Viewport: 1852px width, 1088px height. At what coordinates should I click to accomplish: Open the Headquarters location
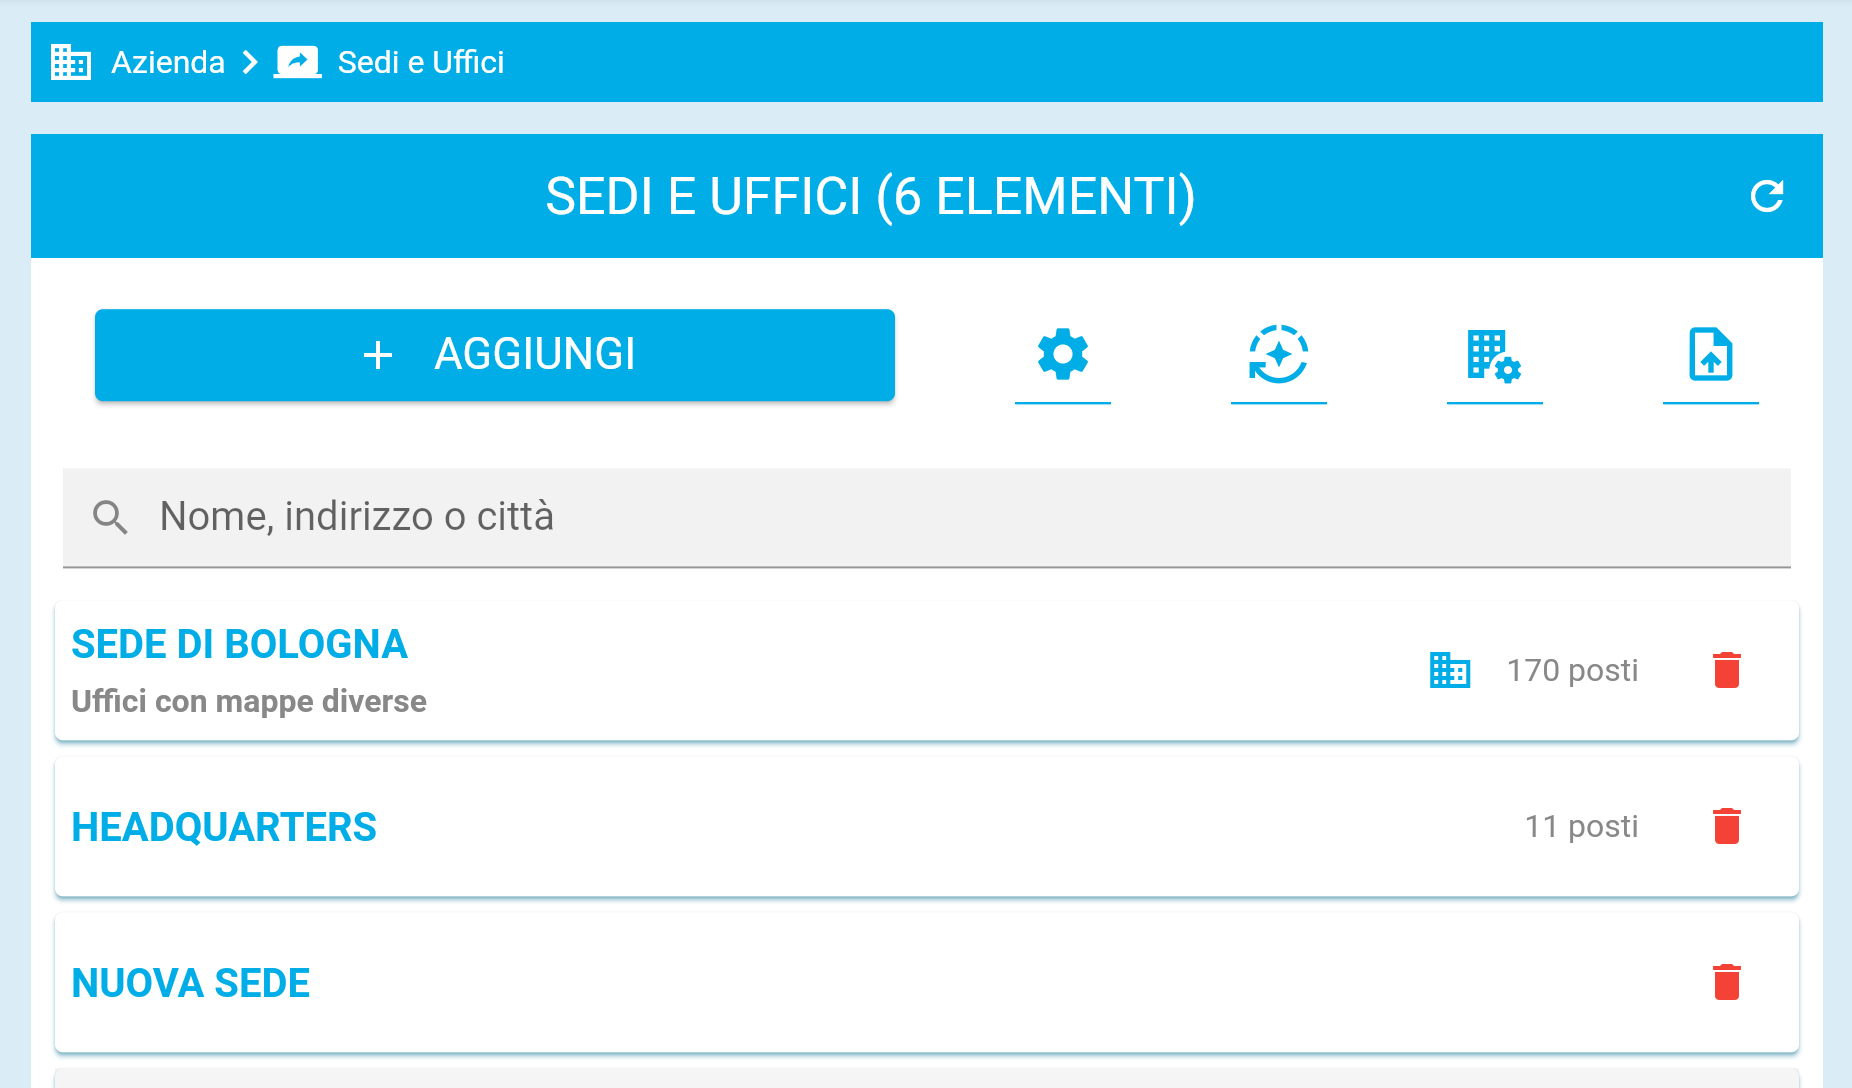coord(224,828)
